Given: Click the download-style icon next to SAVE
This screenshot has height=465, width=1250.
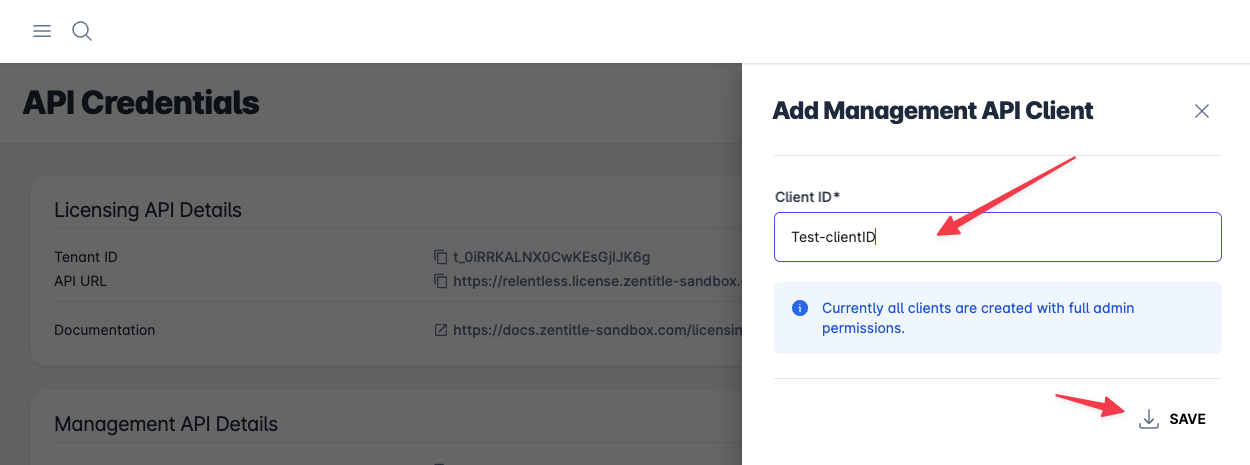Looking at the screenshot, I should point(1149,419).
